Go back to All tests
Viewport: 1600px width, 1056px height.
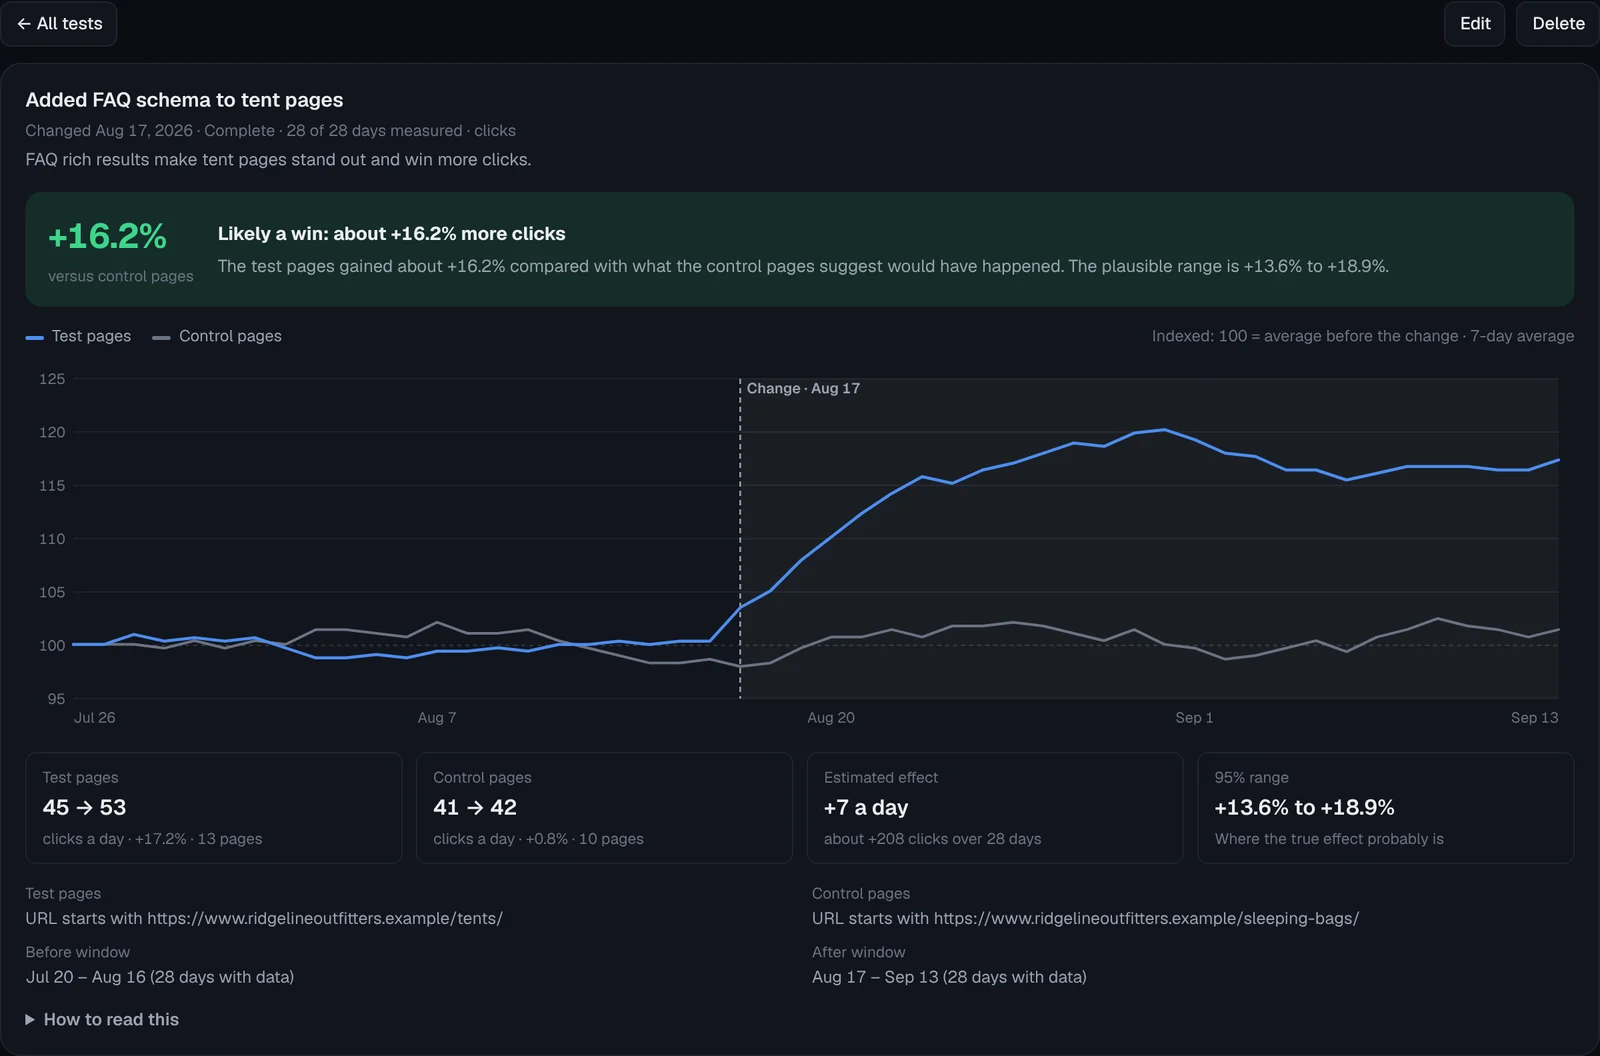click(x=59, y=24)
